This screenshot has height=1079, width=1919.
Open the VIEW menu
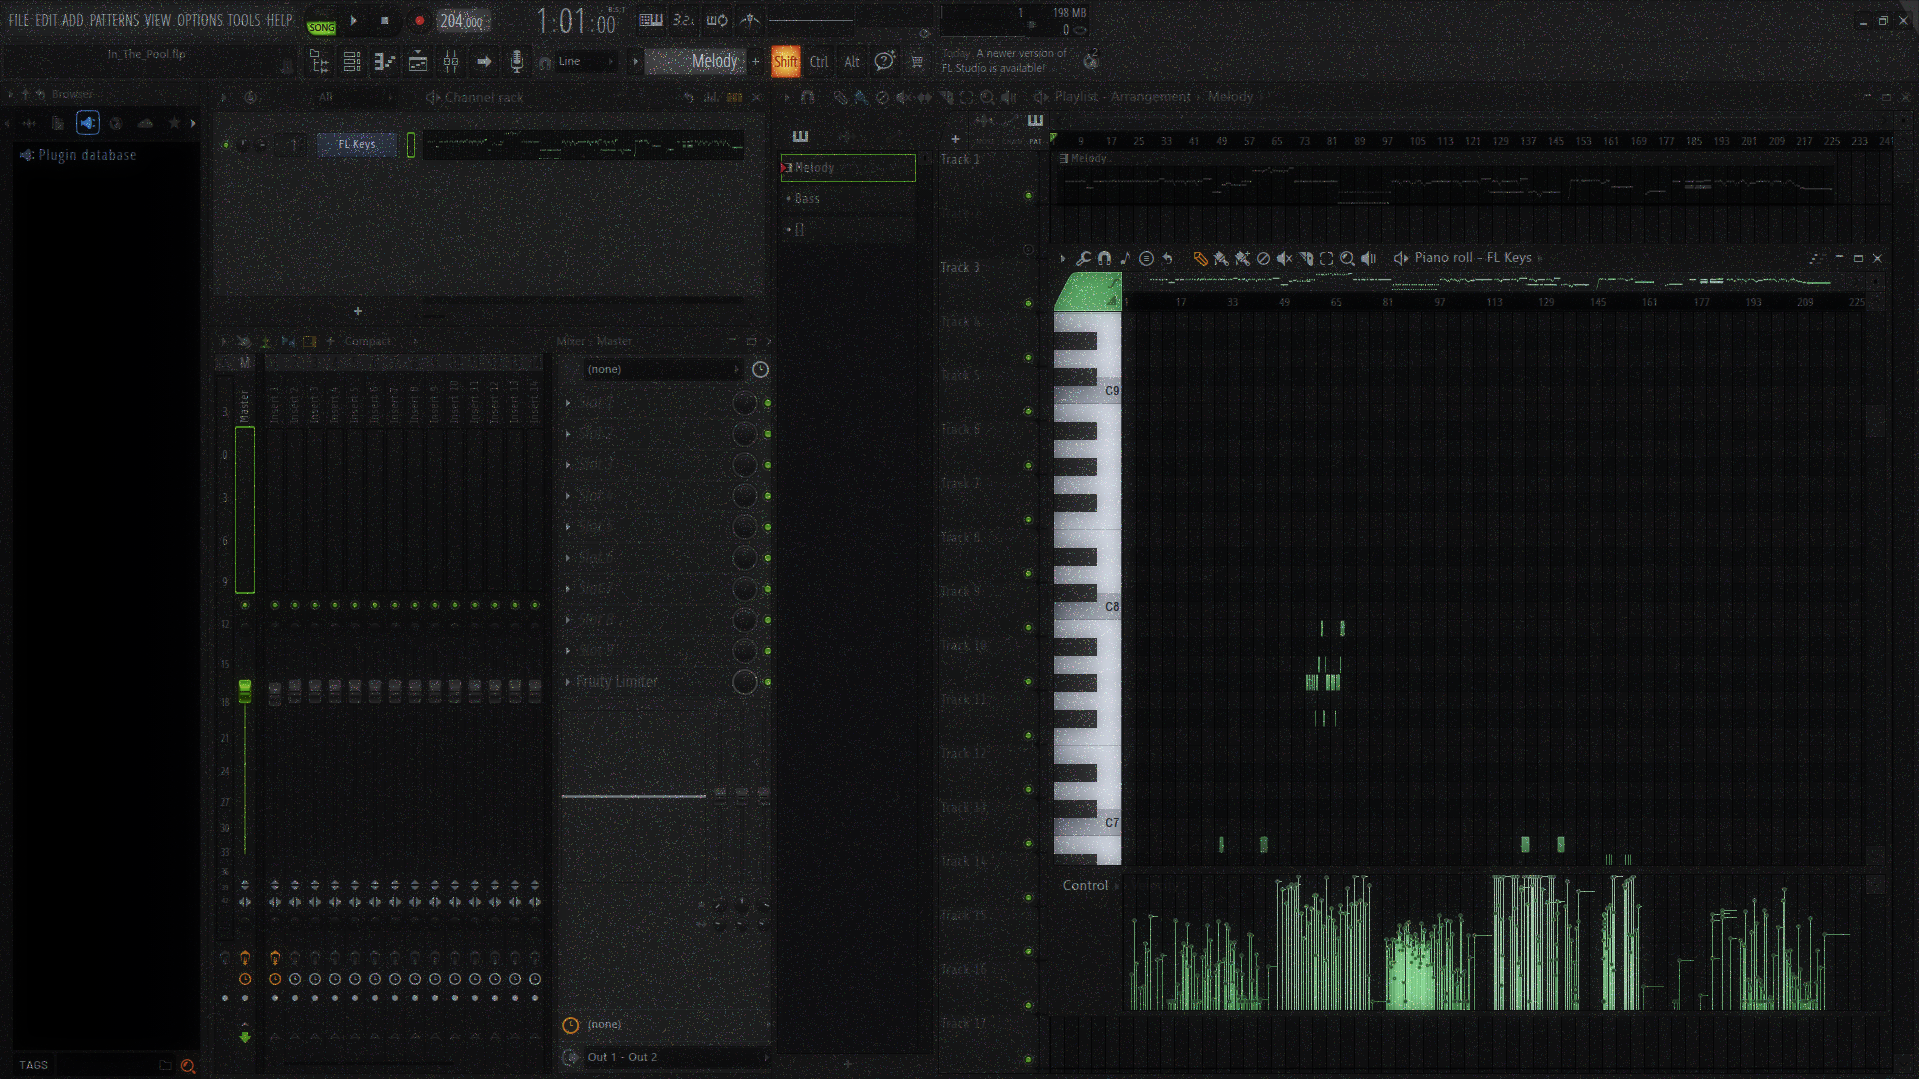pyautogui.click(x=157, y=20)
